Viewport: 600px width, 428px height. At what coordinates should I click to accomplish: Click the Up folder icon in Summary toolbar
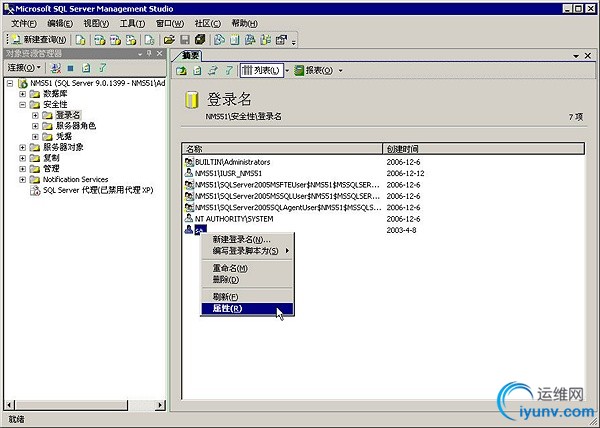point(181,70)
